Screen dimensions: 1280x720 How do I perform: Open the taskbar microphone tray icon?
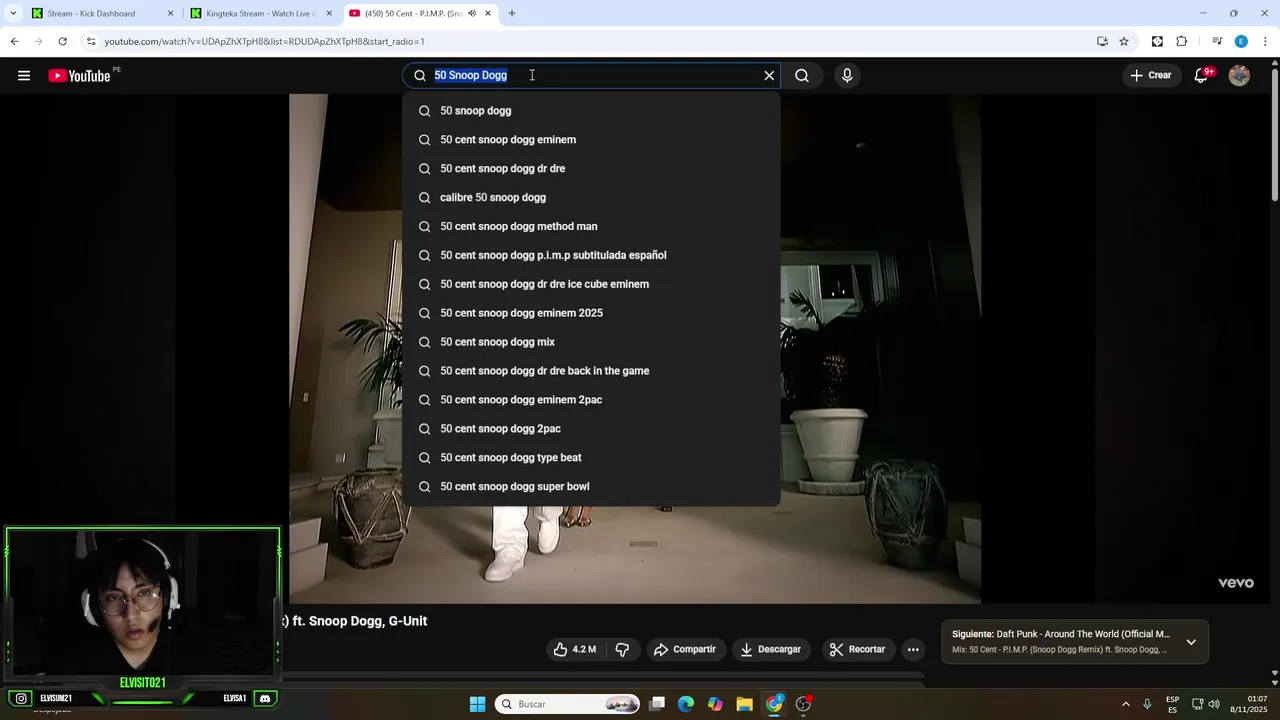(1147, 704)
